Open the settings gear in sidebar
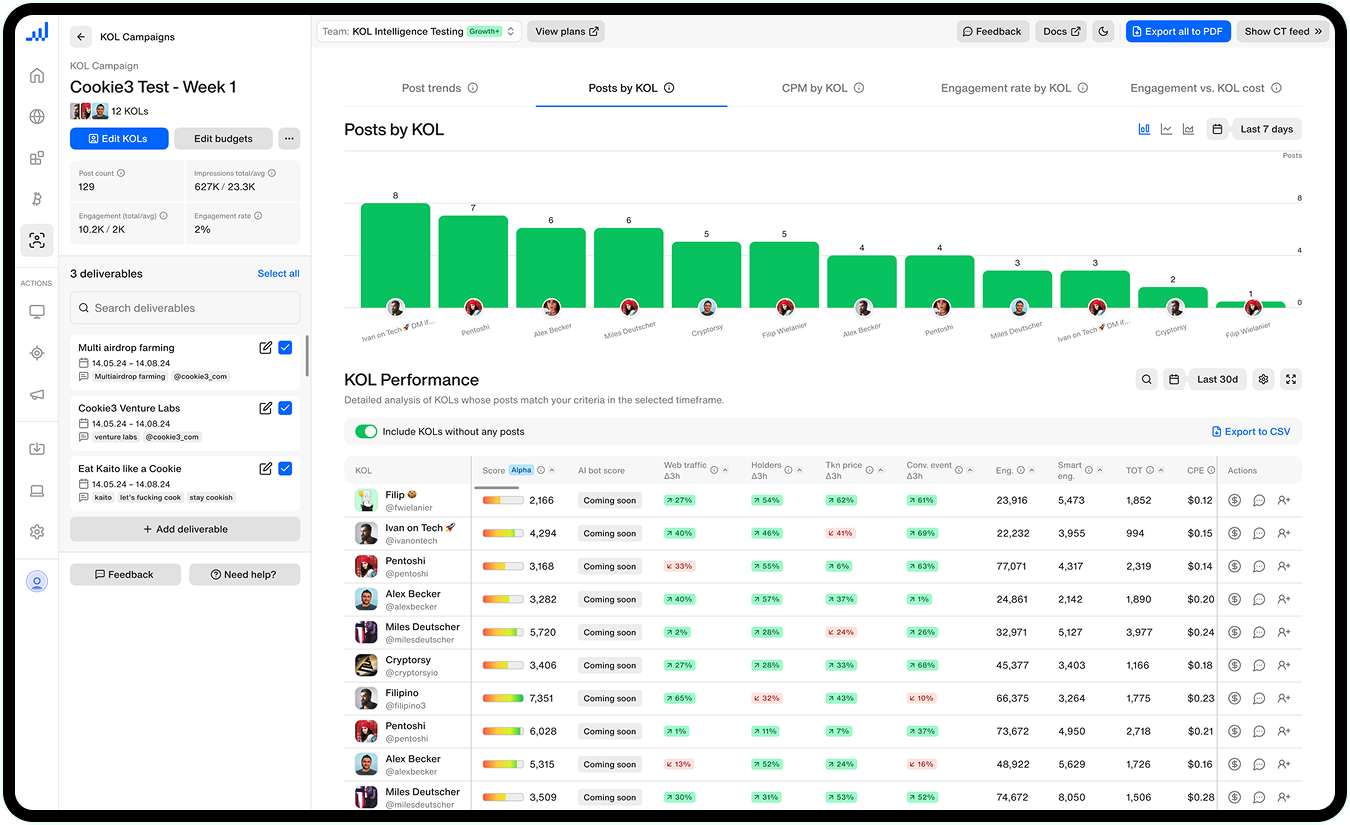This screenshot has width=1350, height=825. point(37,532)
